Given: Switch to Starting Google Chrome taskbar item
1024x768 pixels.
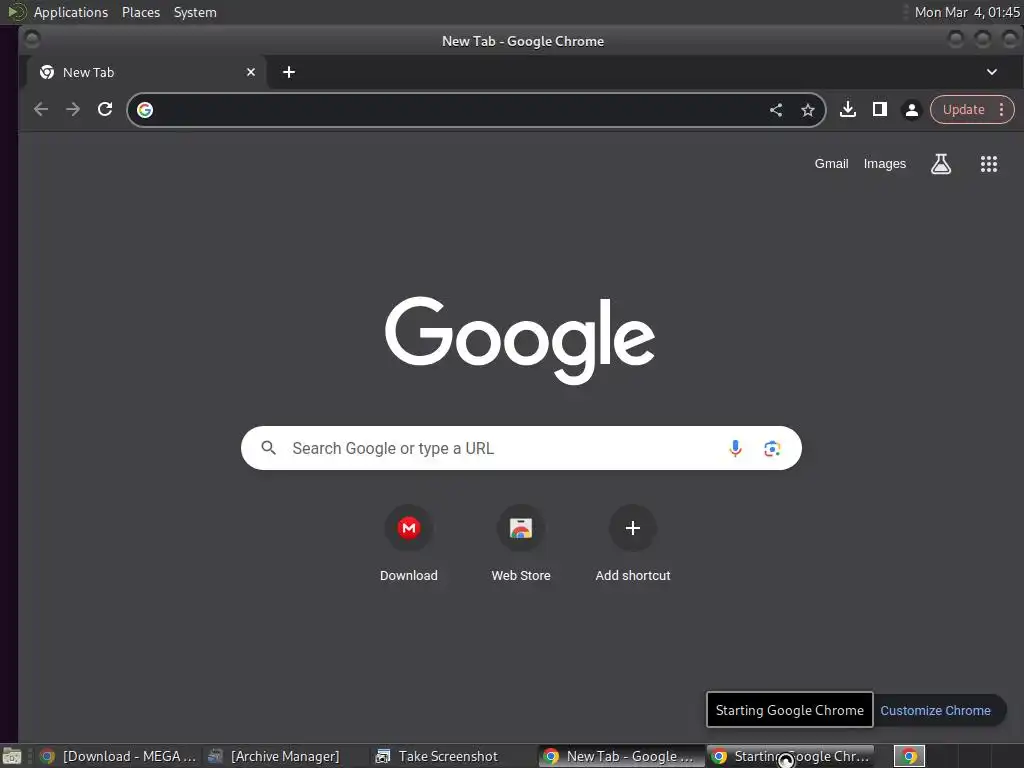Looking at the screenshot, I should click(x=790, y=756).
